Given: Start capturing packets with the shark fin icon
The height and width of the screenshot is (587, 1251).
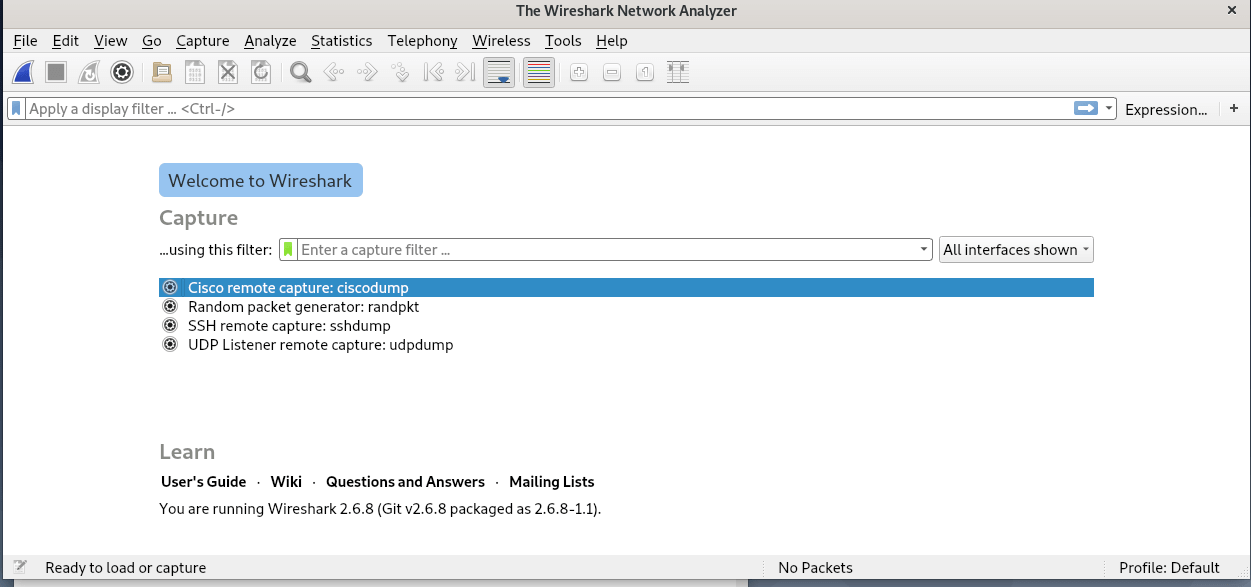Looking at the screenshot, I should pos(25,72).
